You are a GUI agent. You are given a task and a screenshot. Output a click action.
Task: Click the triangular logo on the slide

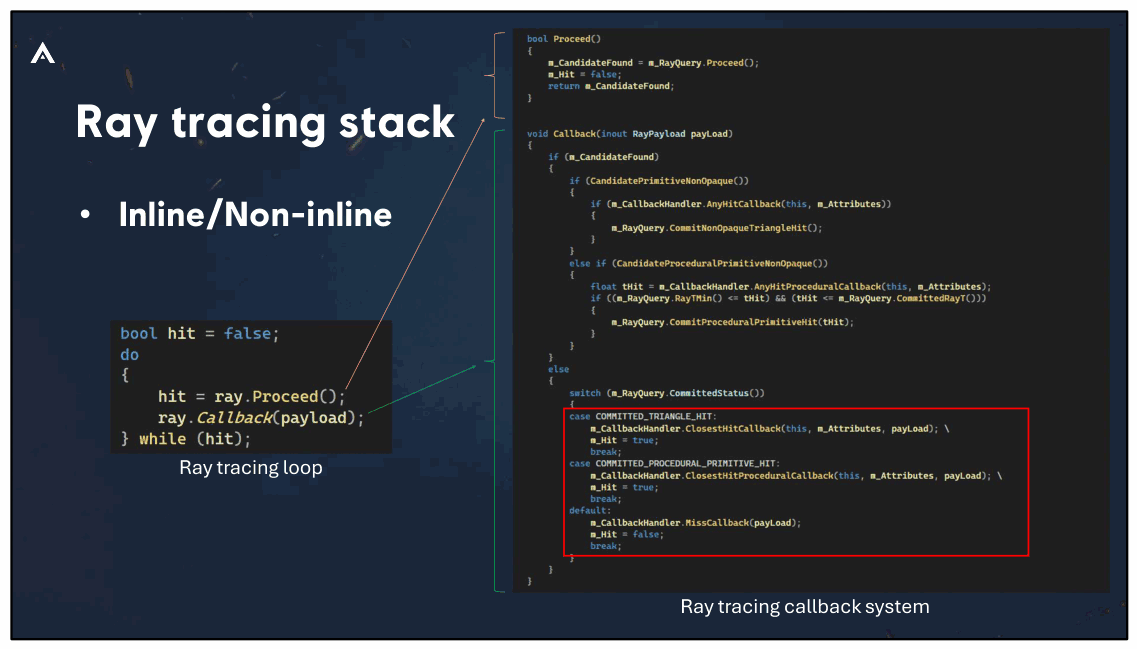[x=43, y=53]
